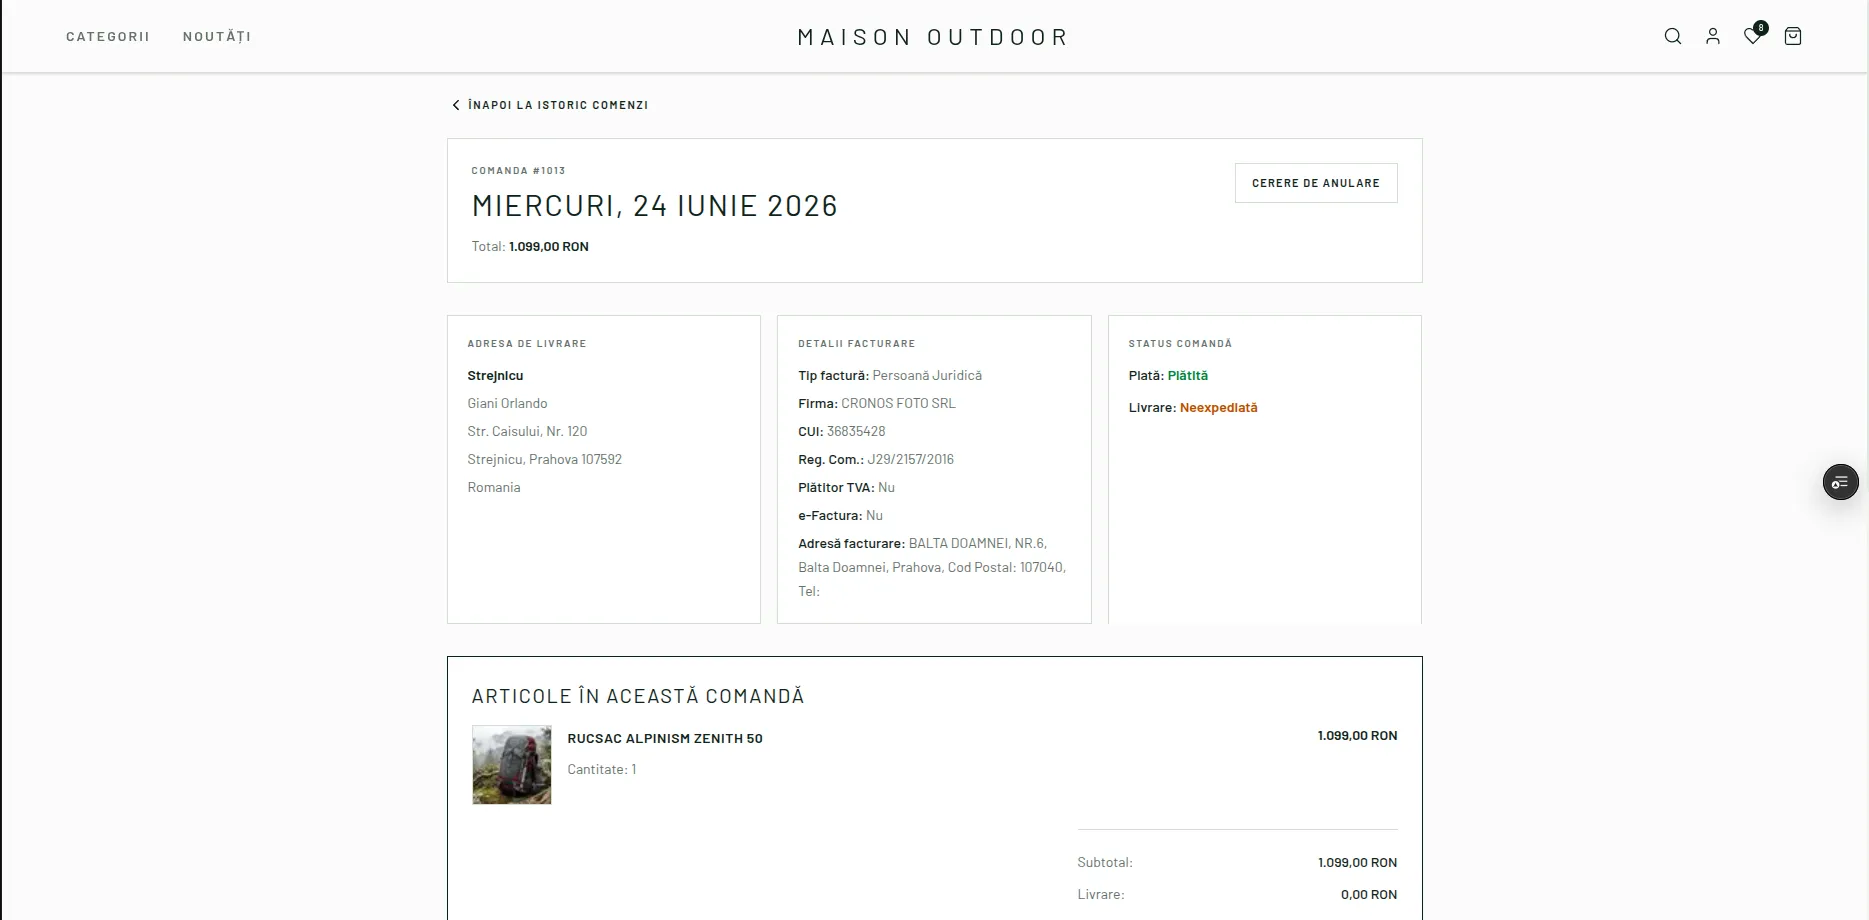Select the Plătitor TVA: Nu line

846,488
